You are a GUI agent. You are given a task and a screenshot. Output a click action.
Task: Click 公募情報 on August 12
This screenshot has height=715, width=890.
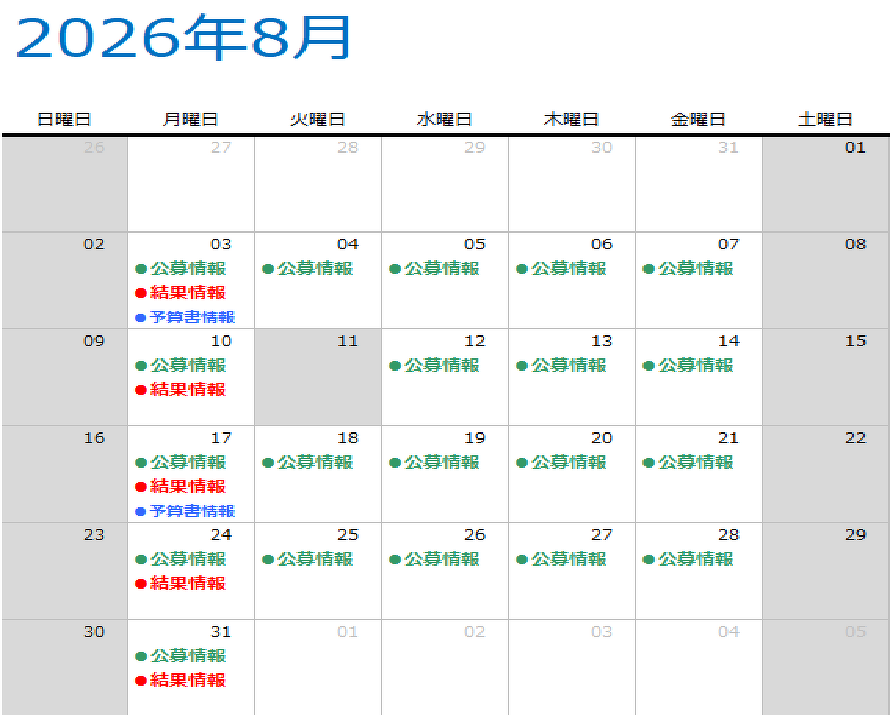[442, 366]
